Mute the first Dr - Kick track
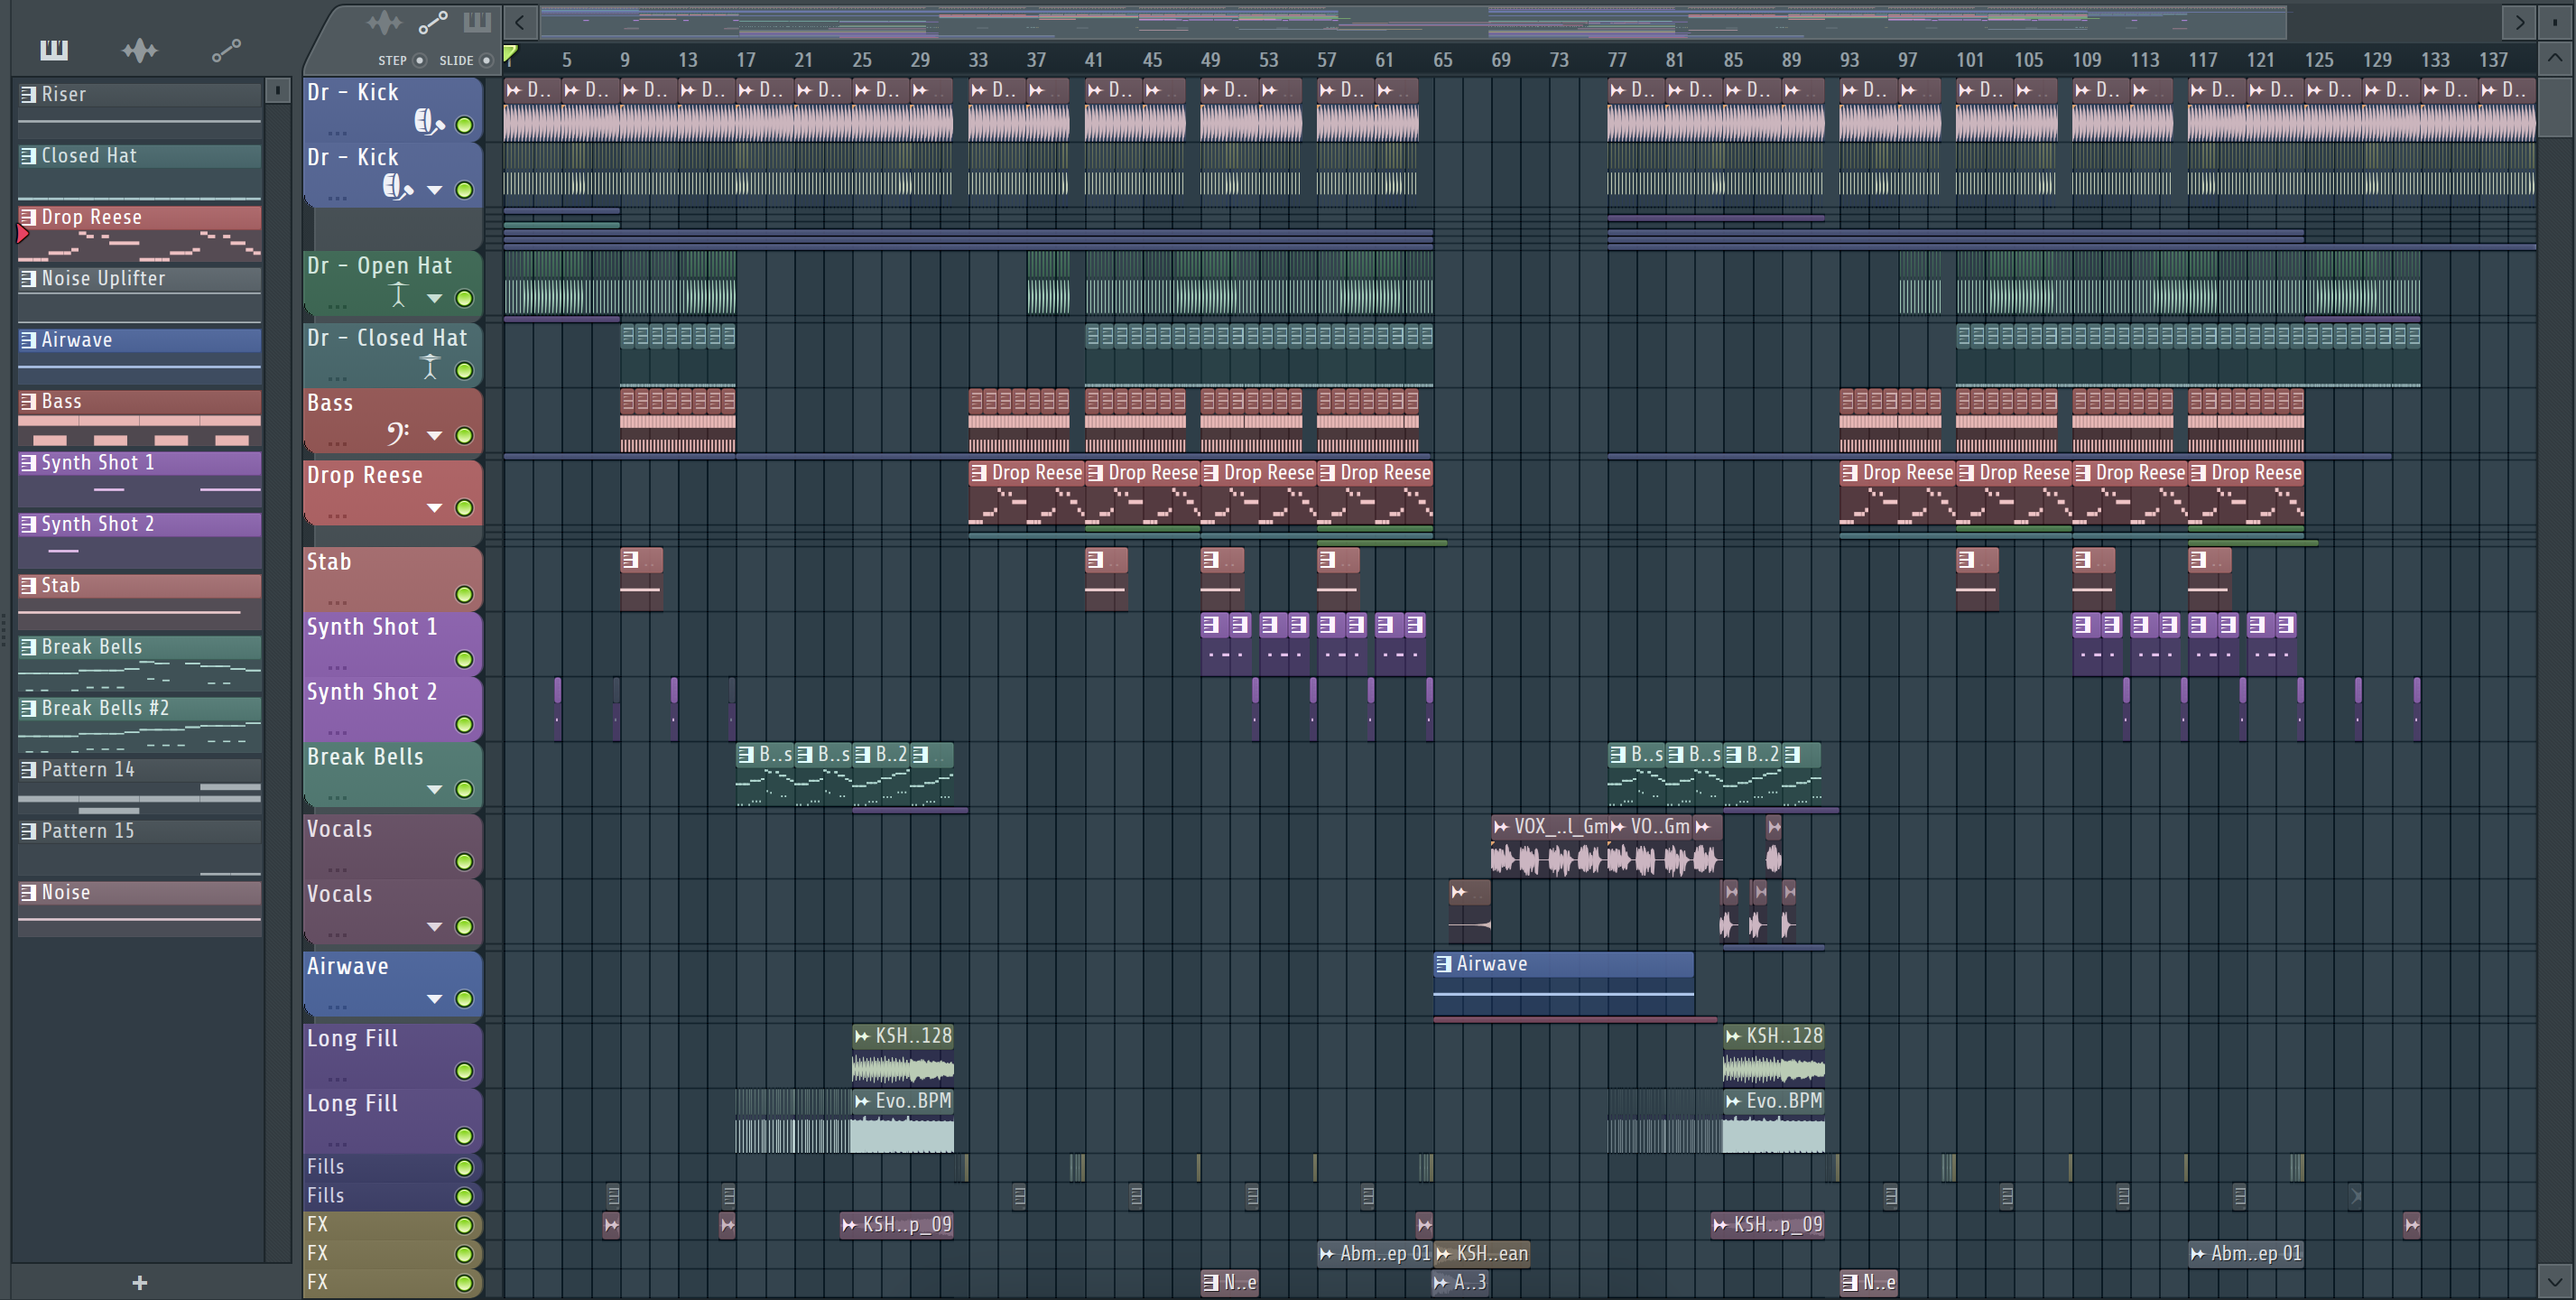 coord(464,125)
